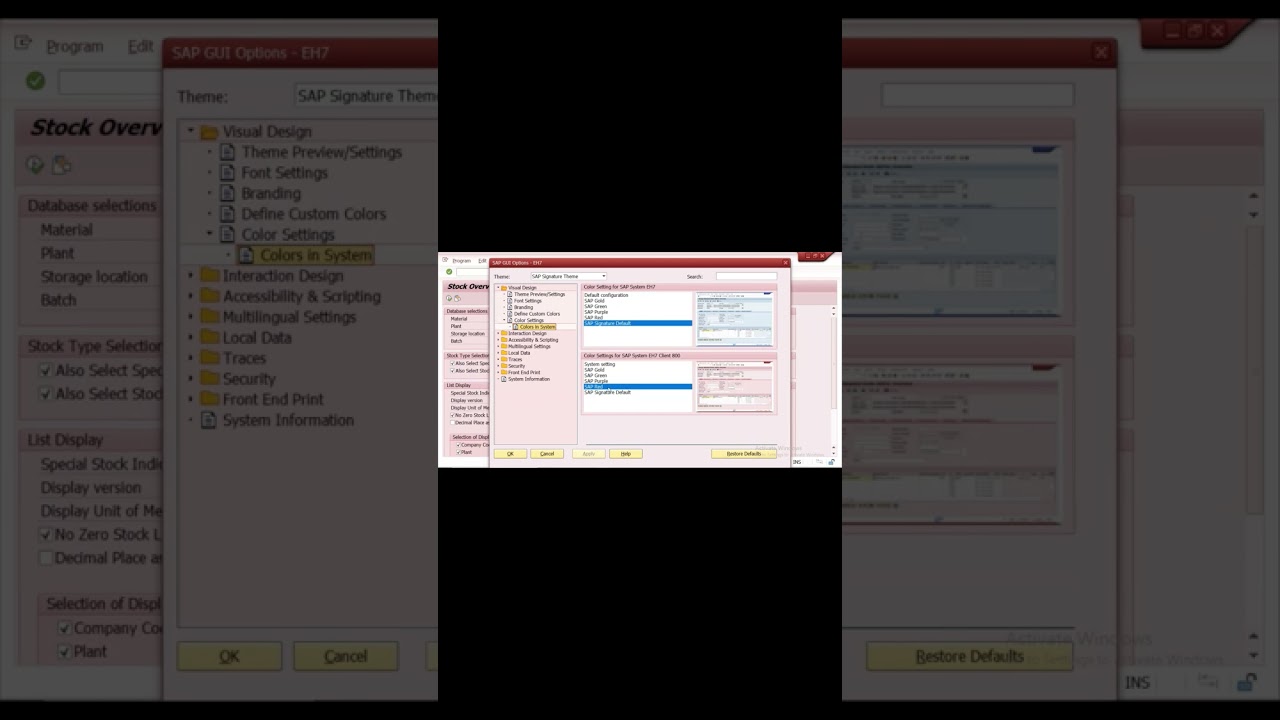Open the Program menu in sharp SAP window
The height and width of the screenshot is (720, 1280).
461,261
